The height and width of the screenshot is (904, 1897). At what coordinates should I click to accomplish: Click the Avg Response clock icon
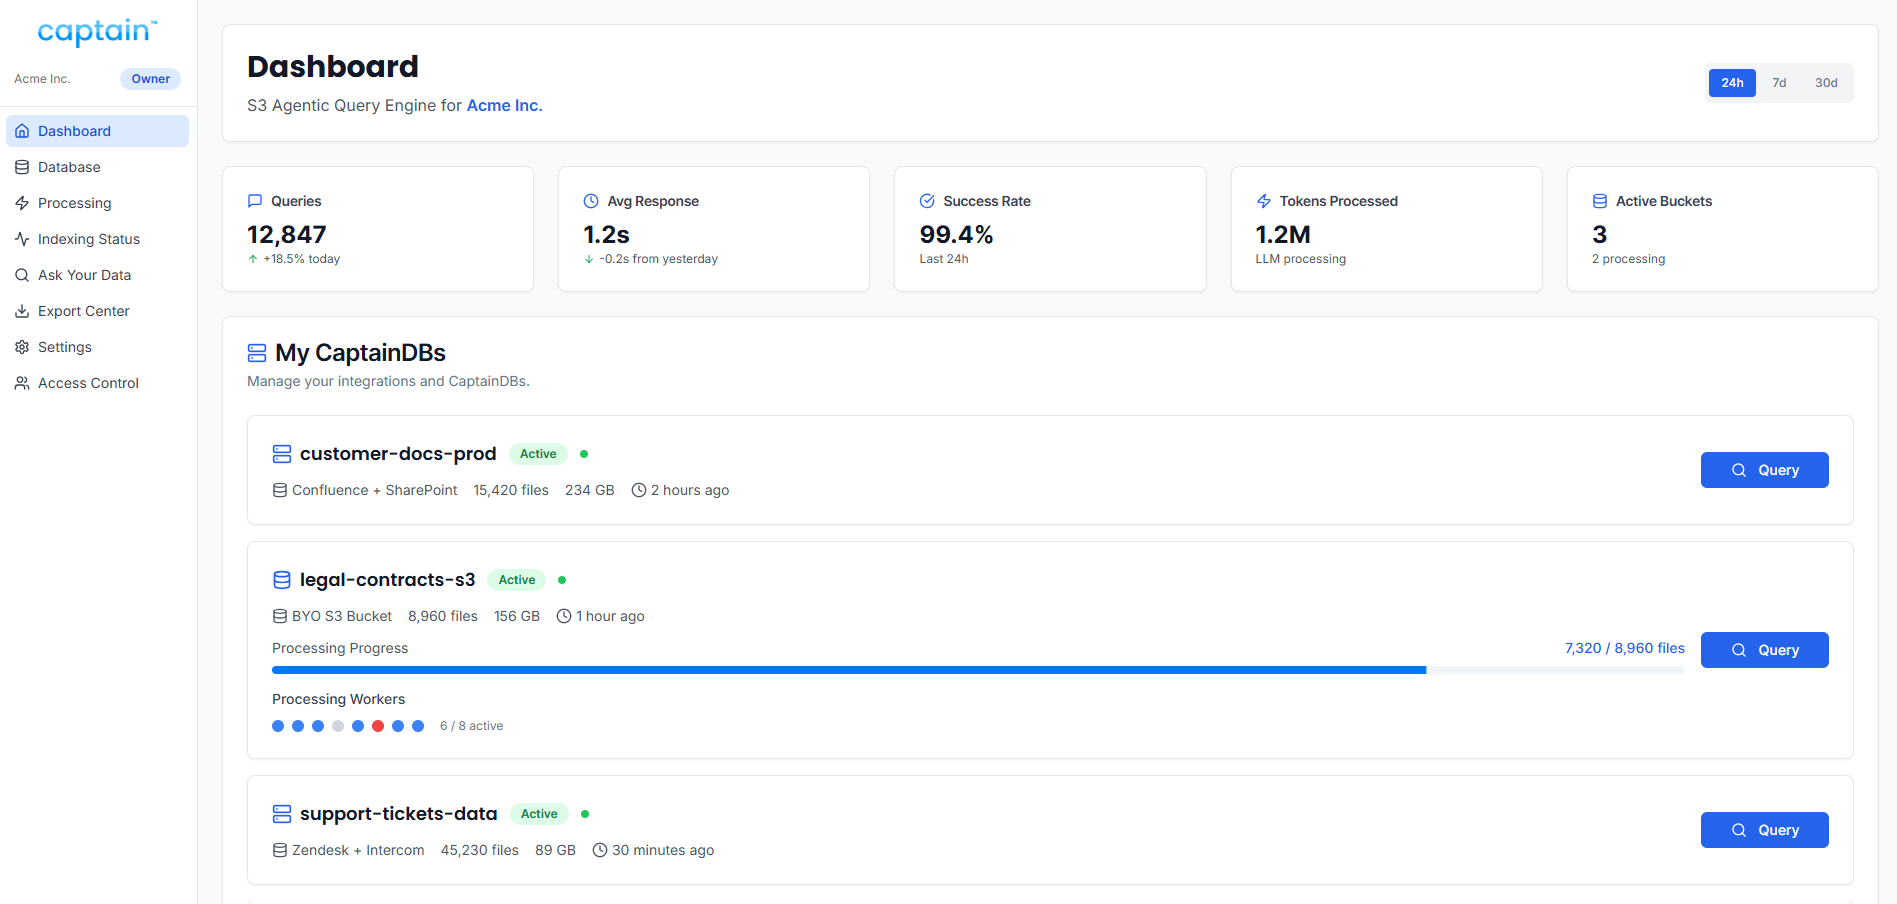point(591,201)
